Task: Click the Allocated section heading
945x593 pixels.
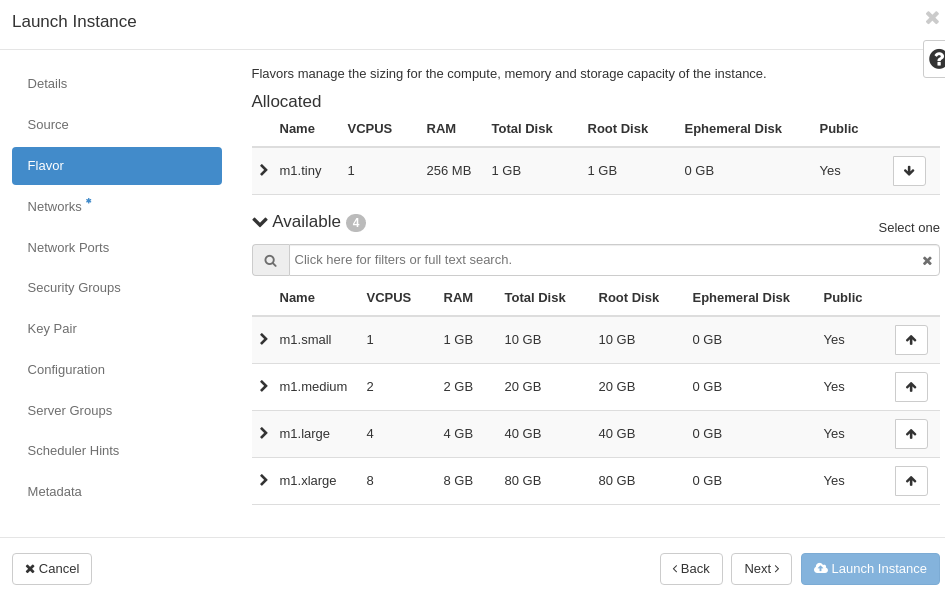Action: tap(286, 101)
